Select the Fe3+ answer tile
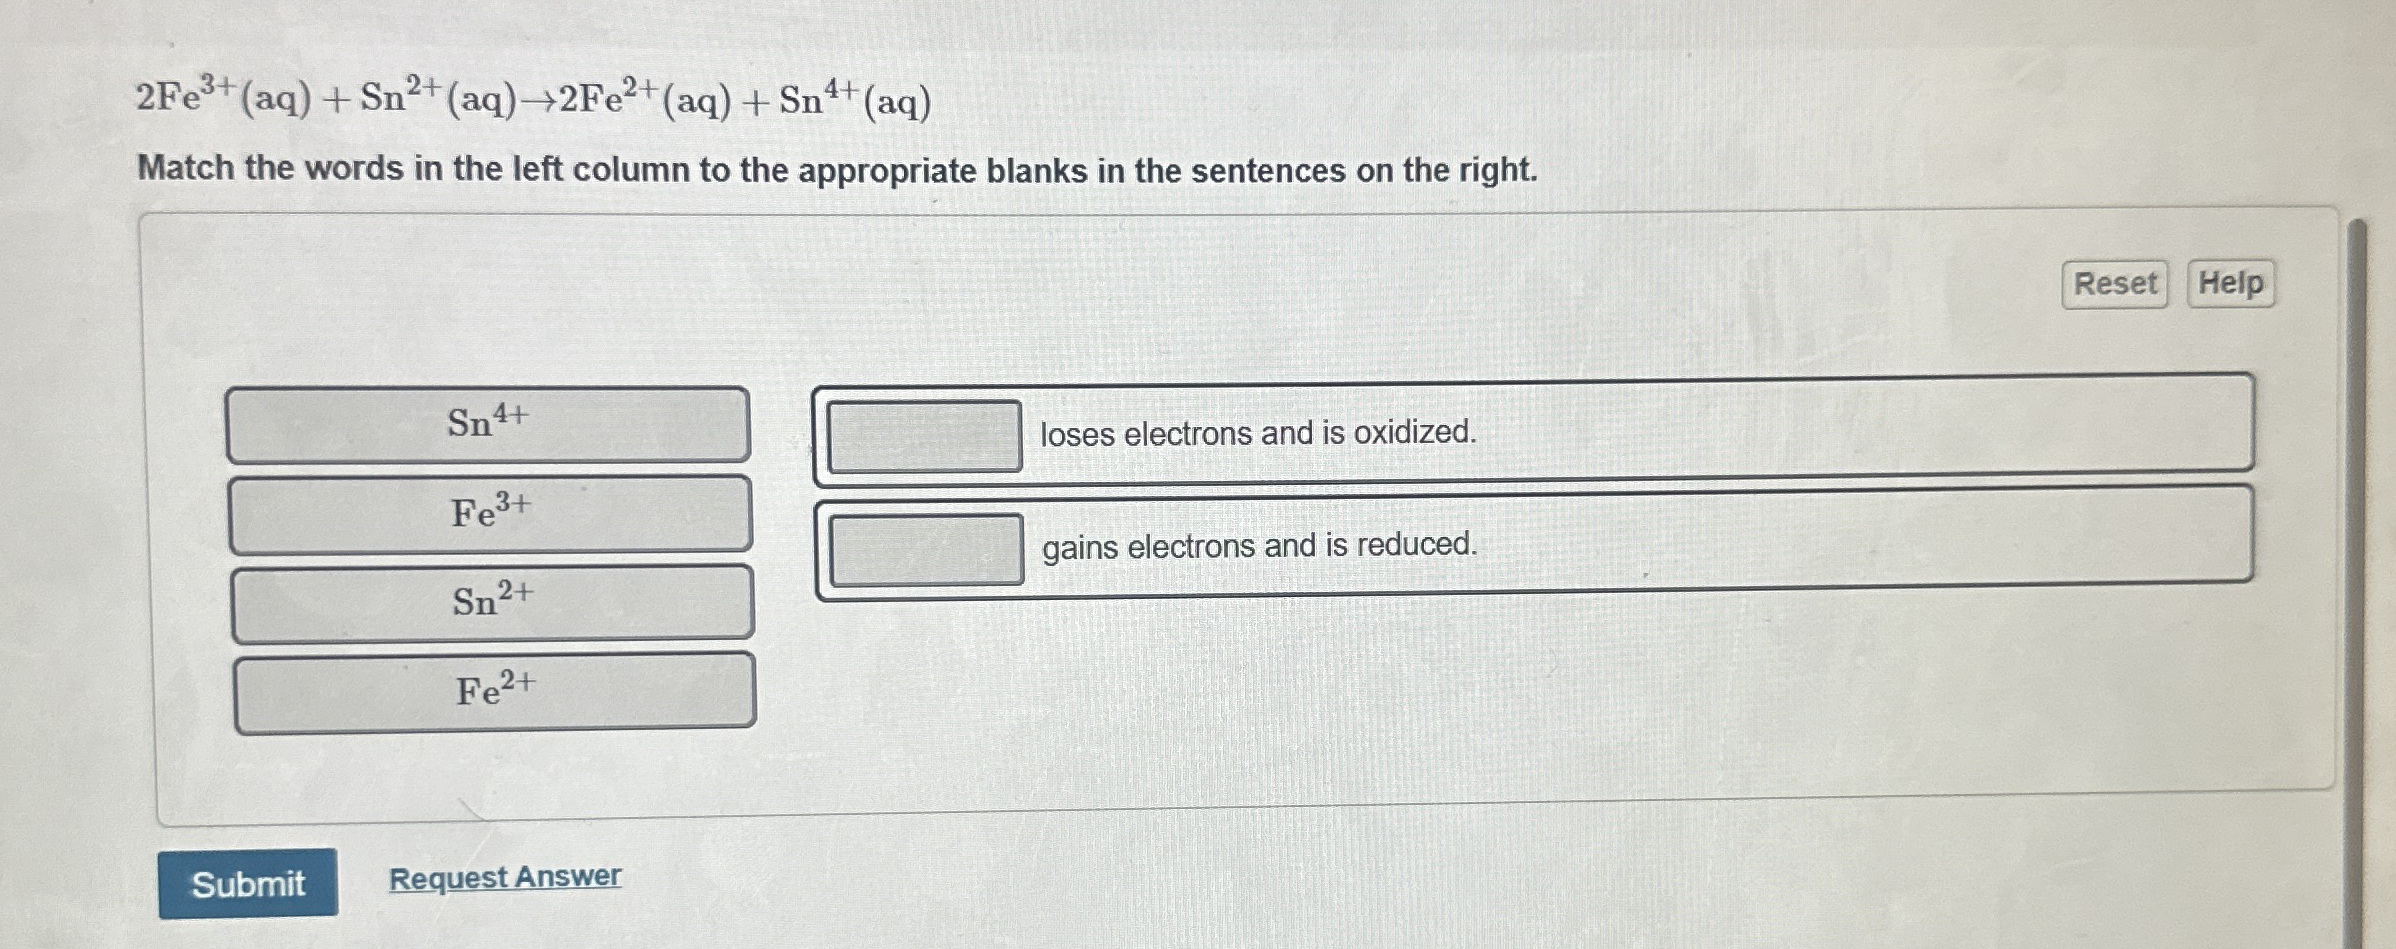The height and width of the screenshot is (949, 2396). coord(492,516)
